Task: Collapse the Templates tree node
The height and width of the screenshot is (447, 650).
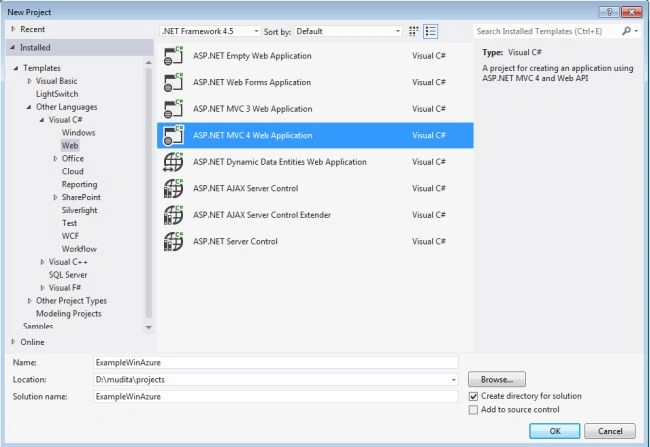Action: tap(16, 68)
